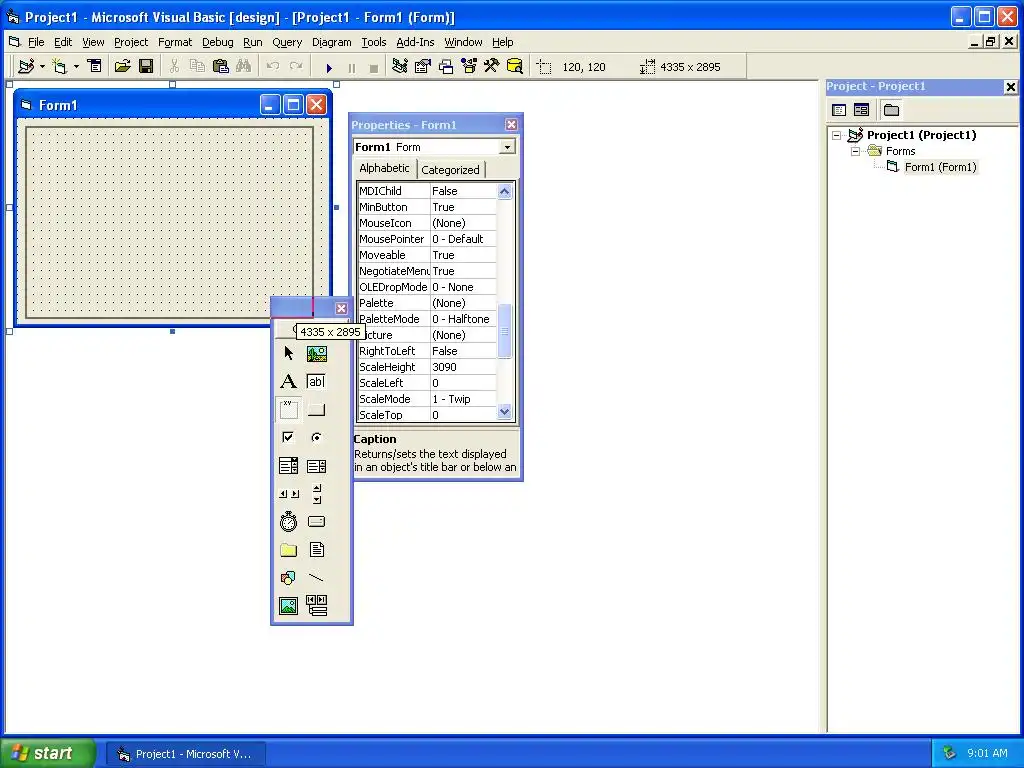Open the Diagram menu
1024x768 pixels.
332,42
